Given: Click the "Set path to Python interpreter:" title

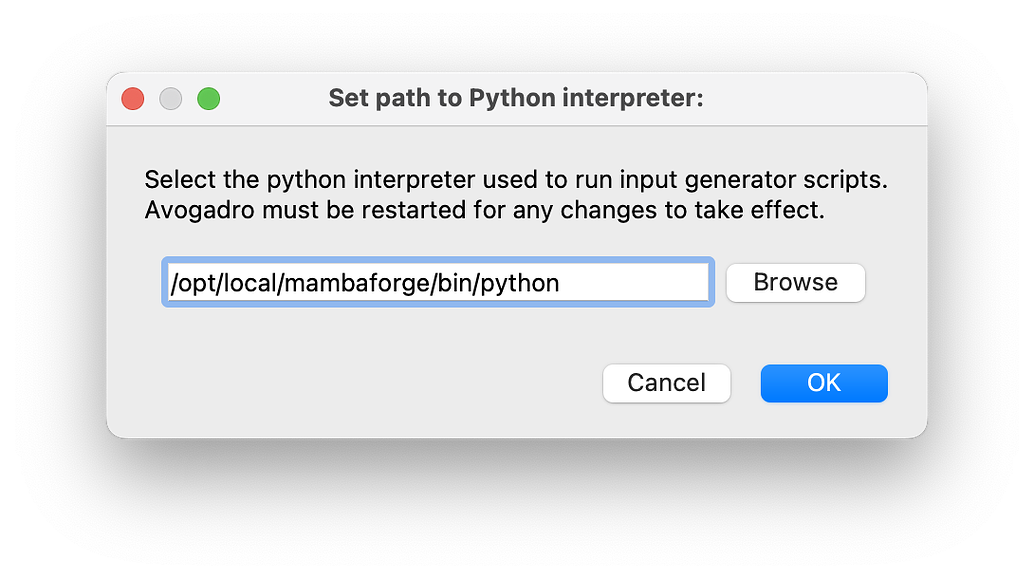Looking at the screenshot, I should (x=516, y=99).
